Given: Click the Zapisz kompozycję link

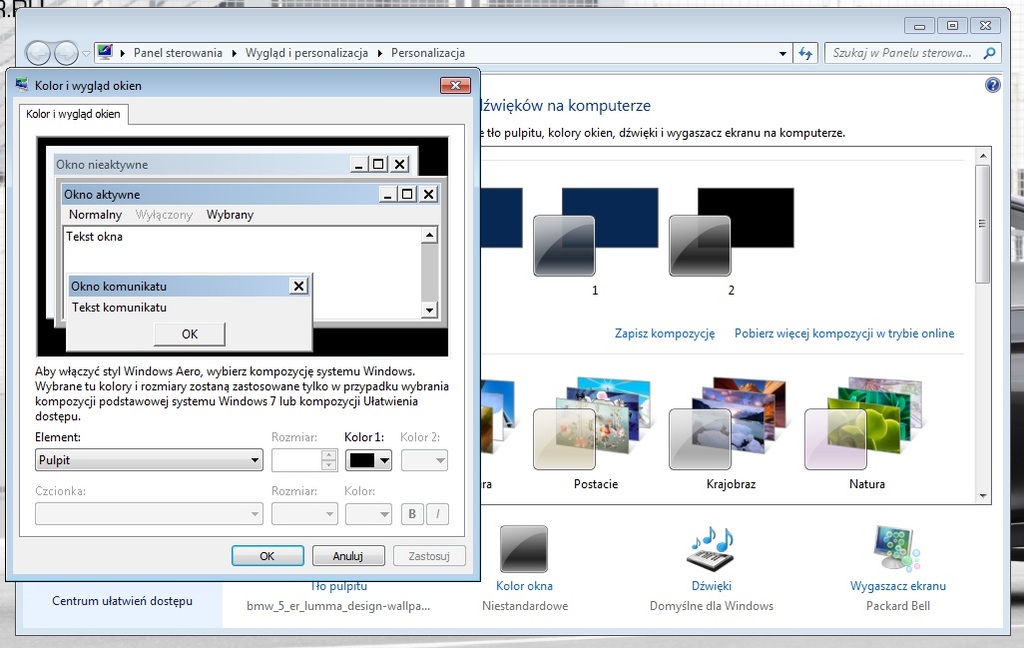Looking at the screenshot, I should (x=664, y=334).
